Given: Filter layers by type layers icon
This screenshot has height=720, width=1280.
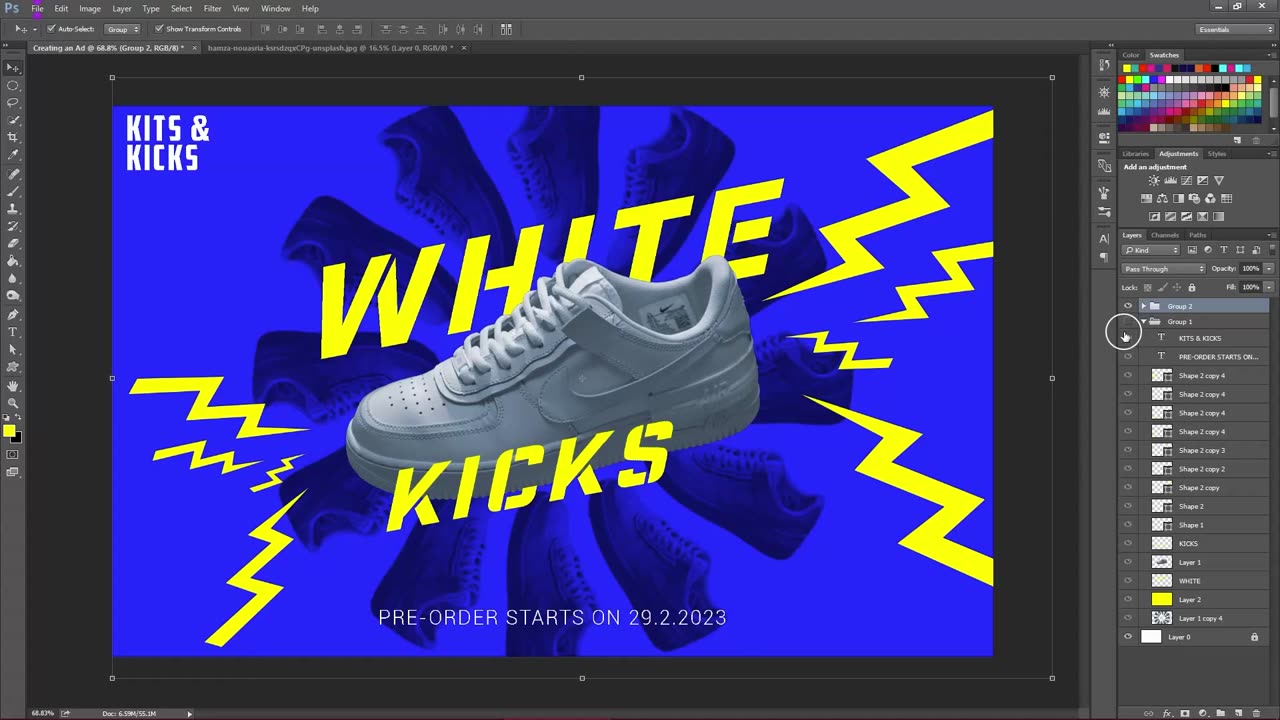Looking at the screenshot, I should click(x=1224, y=249).
